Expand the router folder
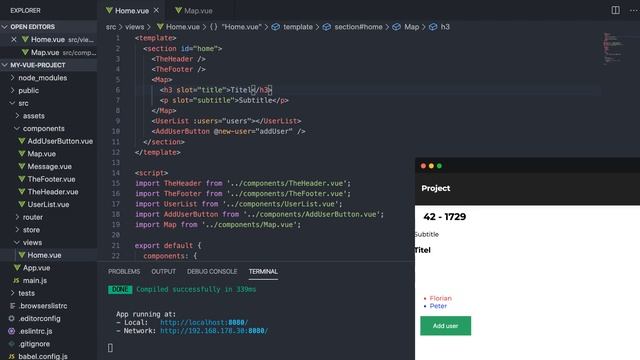Image resolution: width=640 pixels, height=360 pixels. (x=33, y=217)
